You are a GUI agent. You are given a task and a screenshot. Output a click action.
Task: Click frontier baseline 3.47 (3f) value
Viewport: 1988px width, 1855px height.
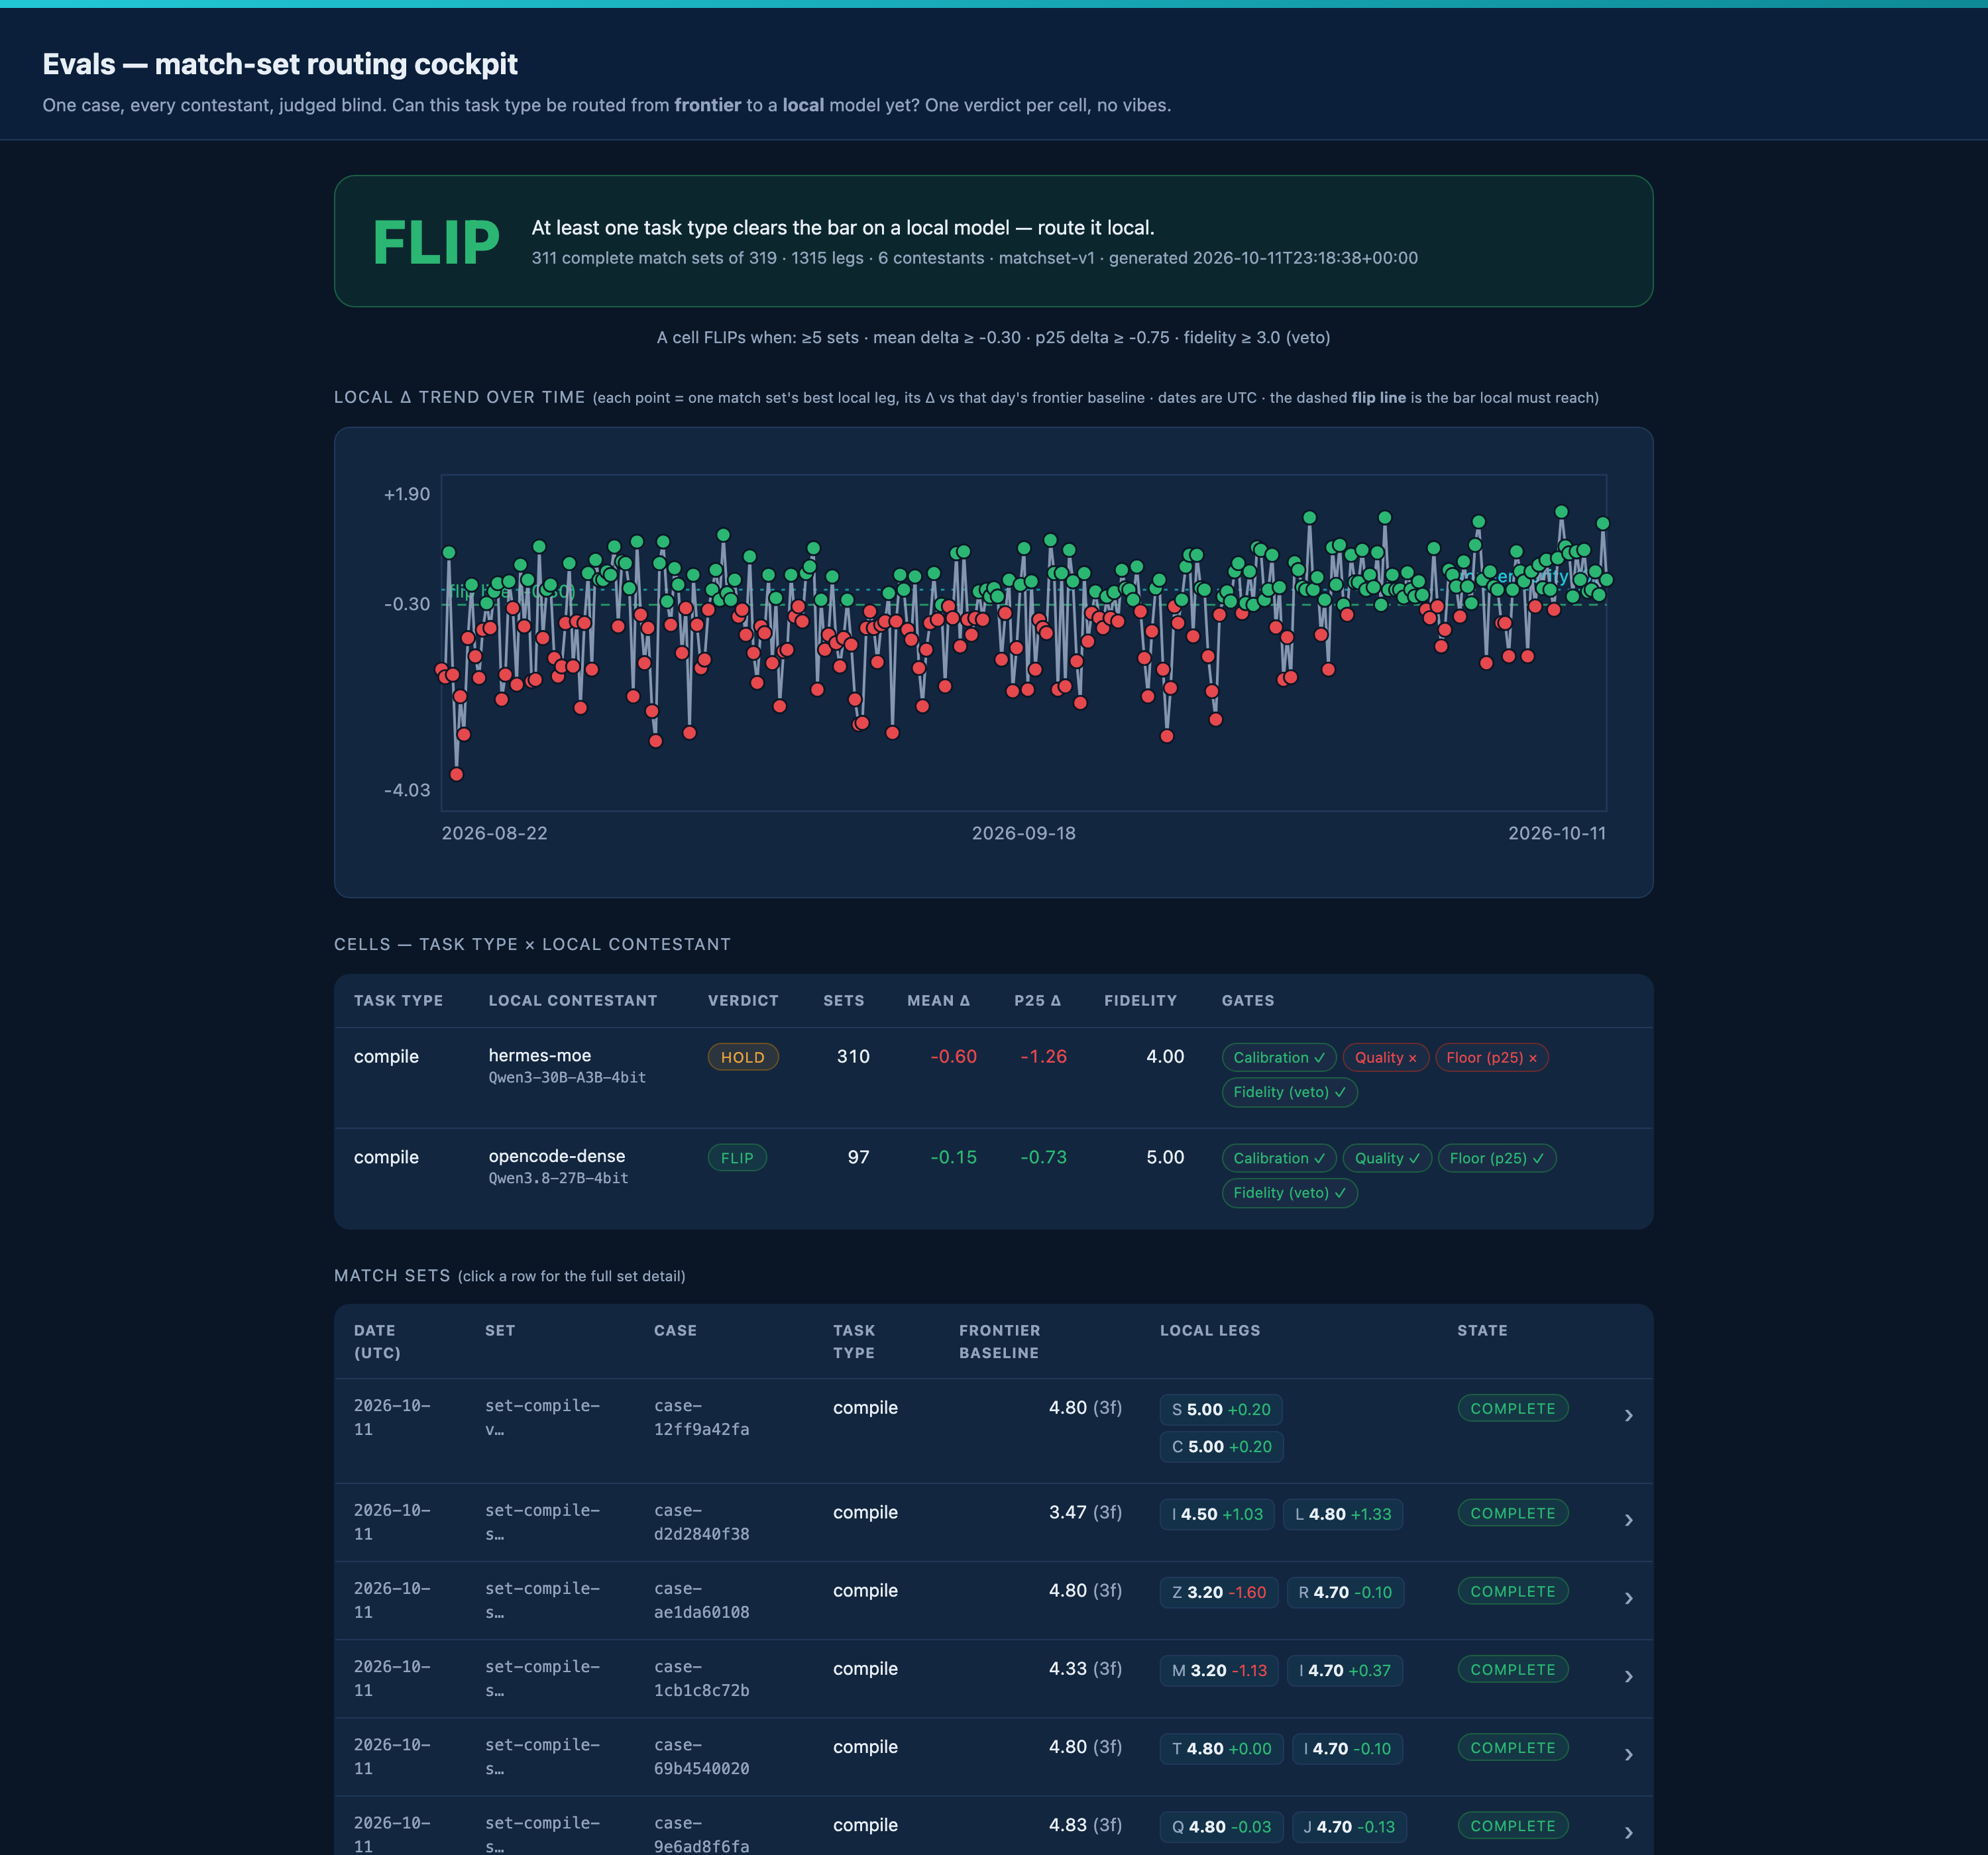[1085, 1512]
